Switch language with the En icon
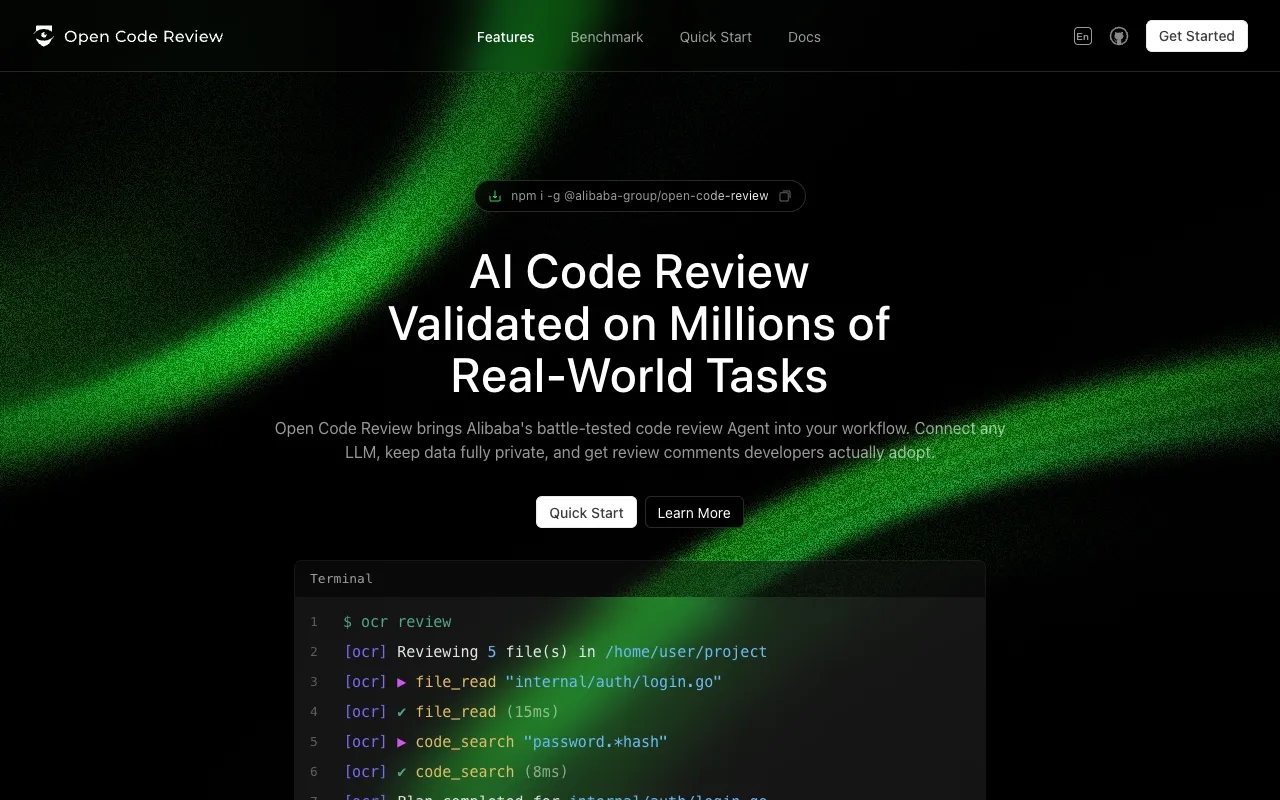Viewport: 1280px width, 800px height. click(x=1083, y=36)
